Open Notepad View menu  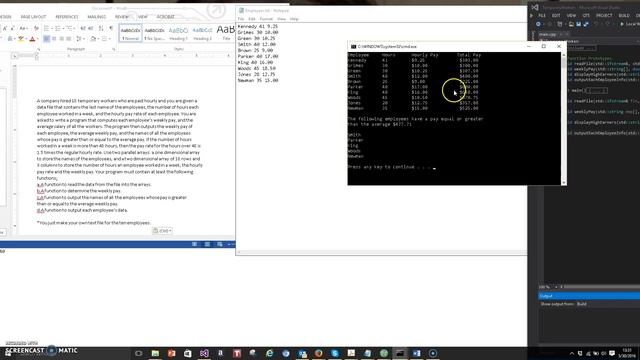tap(282, 19)
